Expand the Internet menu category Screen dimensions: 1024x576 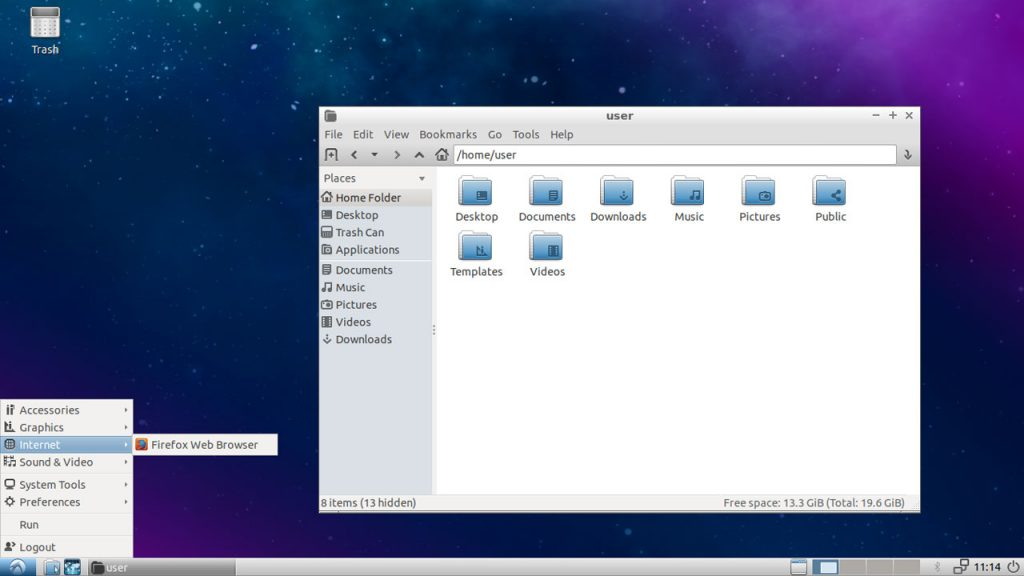pos(67,445)
